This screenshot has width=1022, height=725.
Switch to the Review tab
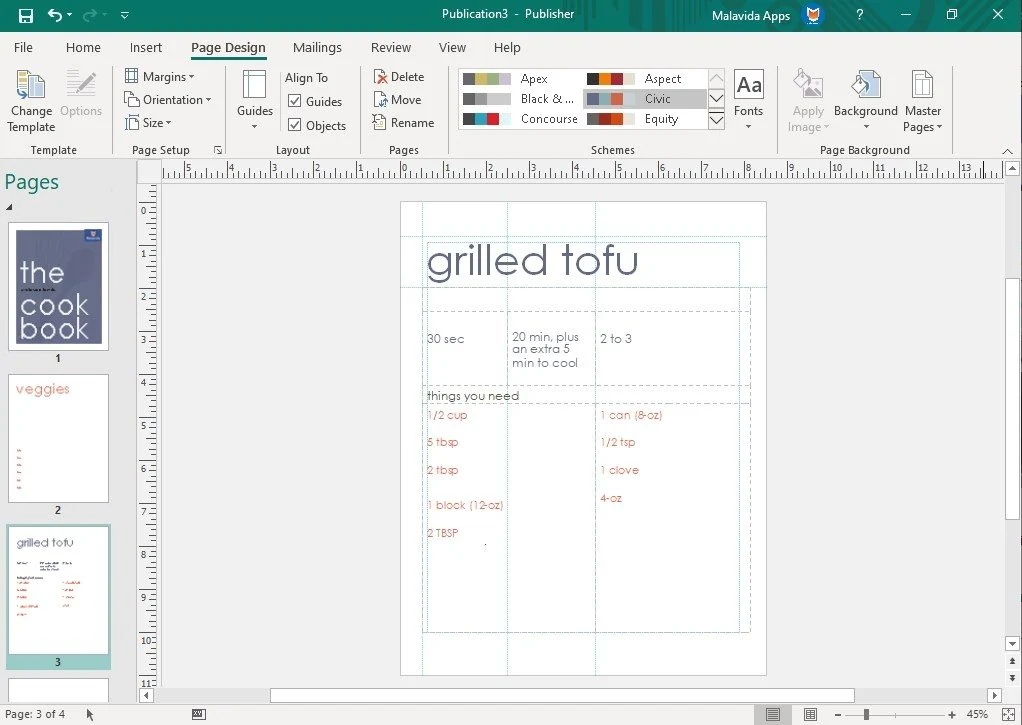tap(390, 48)
